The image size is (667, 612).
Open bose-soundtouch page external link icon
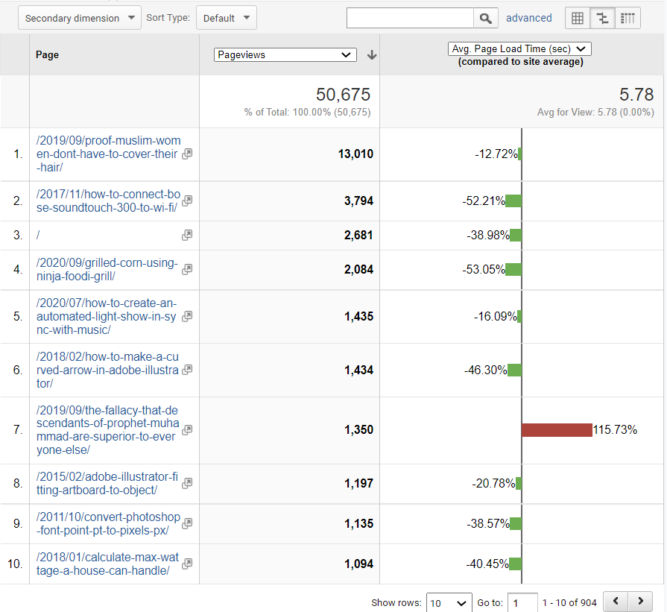click(187, 201)
